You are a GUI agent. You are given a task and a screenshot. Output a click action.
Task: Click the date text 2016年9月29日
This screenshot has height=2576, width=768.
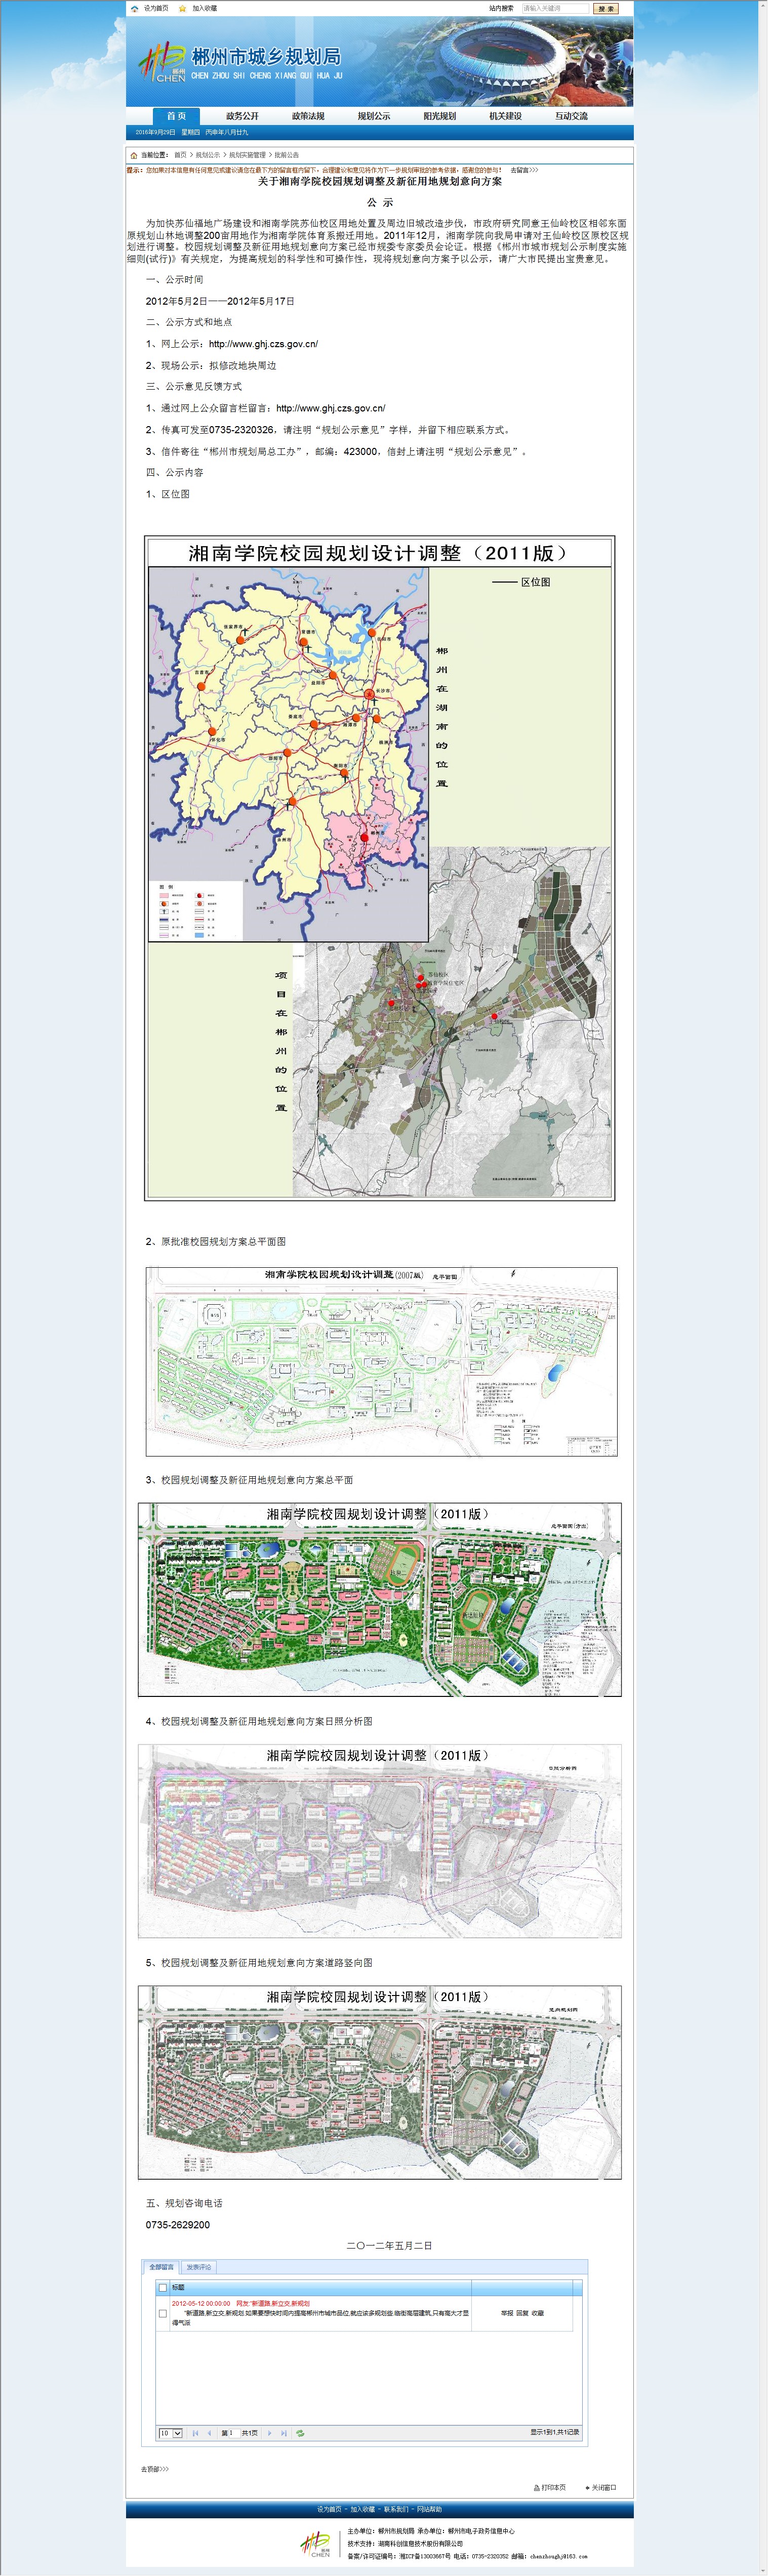(x=155, y=132)
